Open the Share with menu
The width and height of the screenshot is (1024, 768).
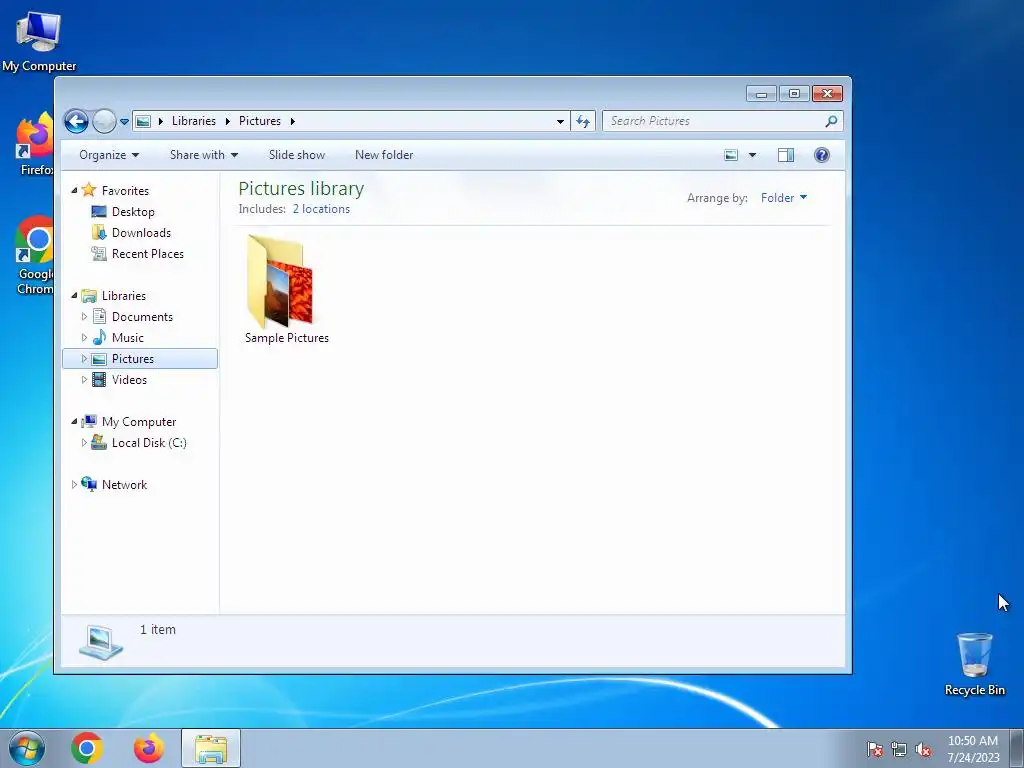[204, 155]
